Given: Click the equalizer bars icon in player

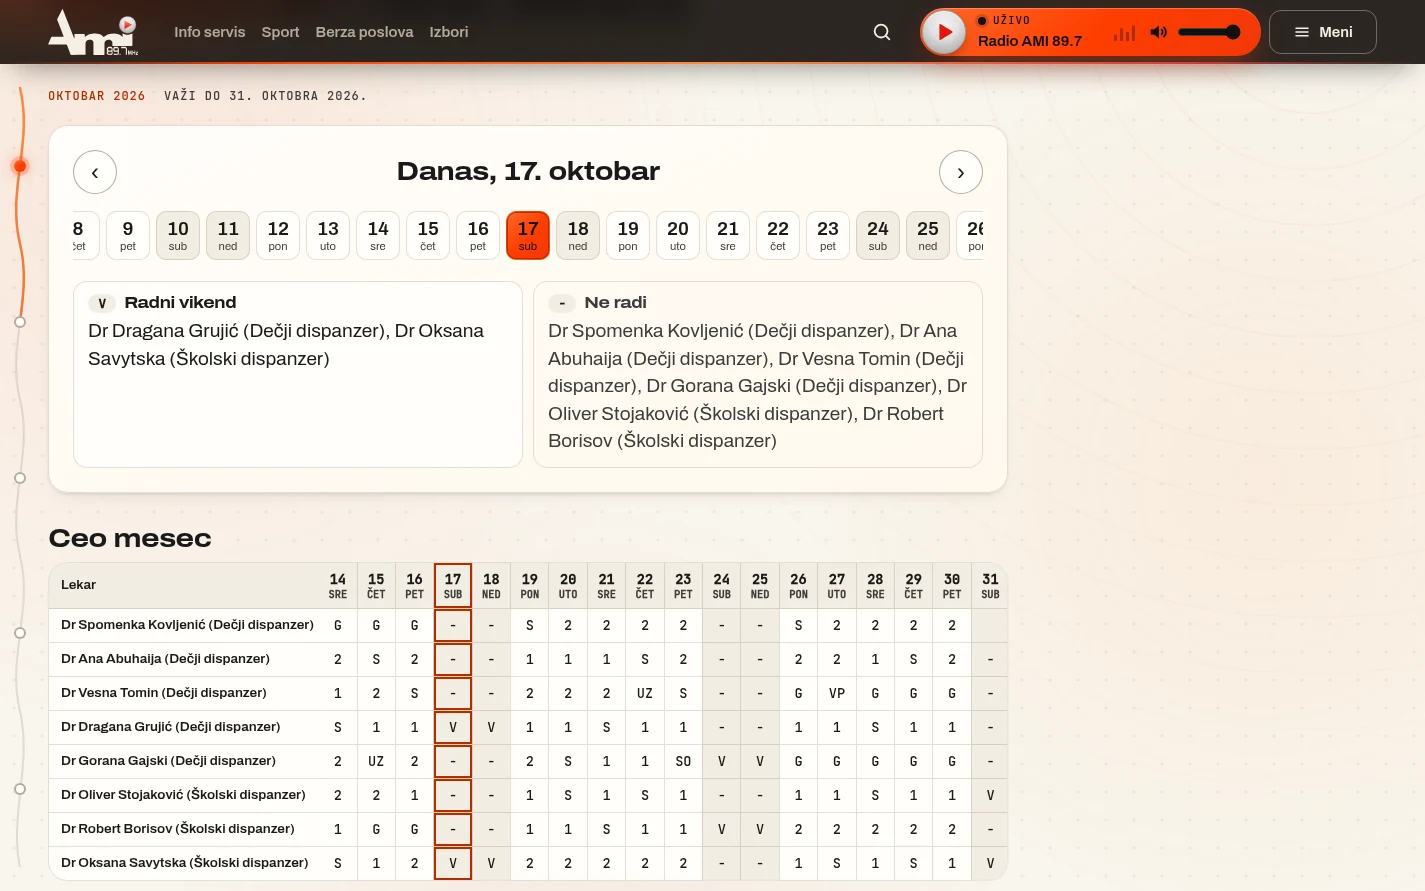Looking at the screenshot, I should pyautogui.click(x=1125, y=33).
